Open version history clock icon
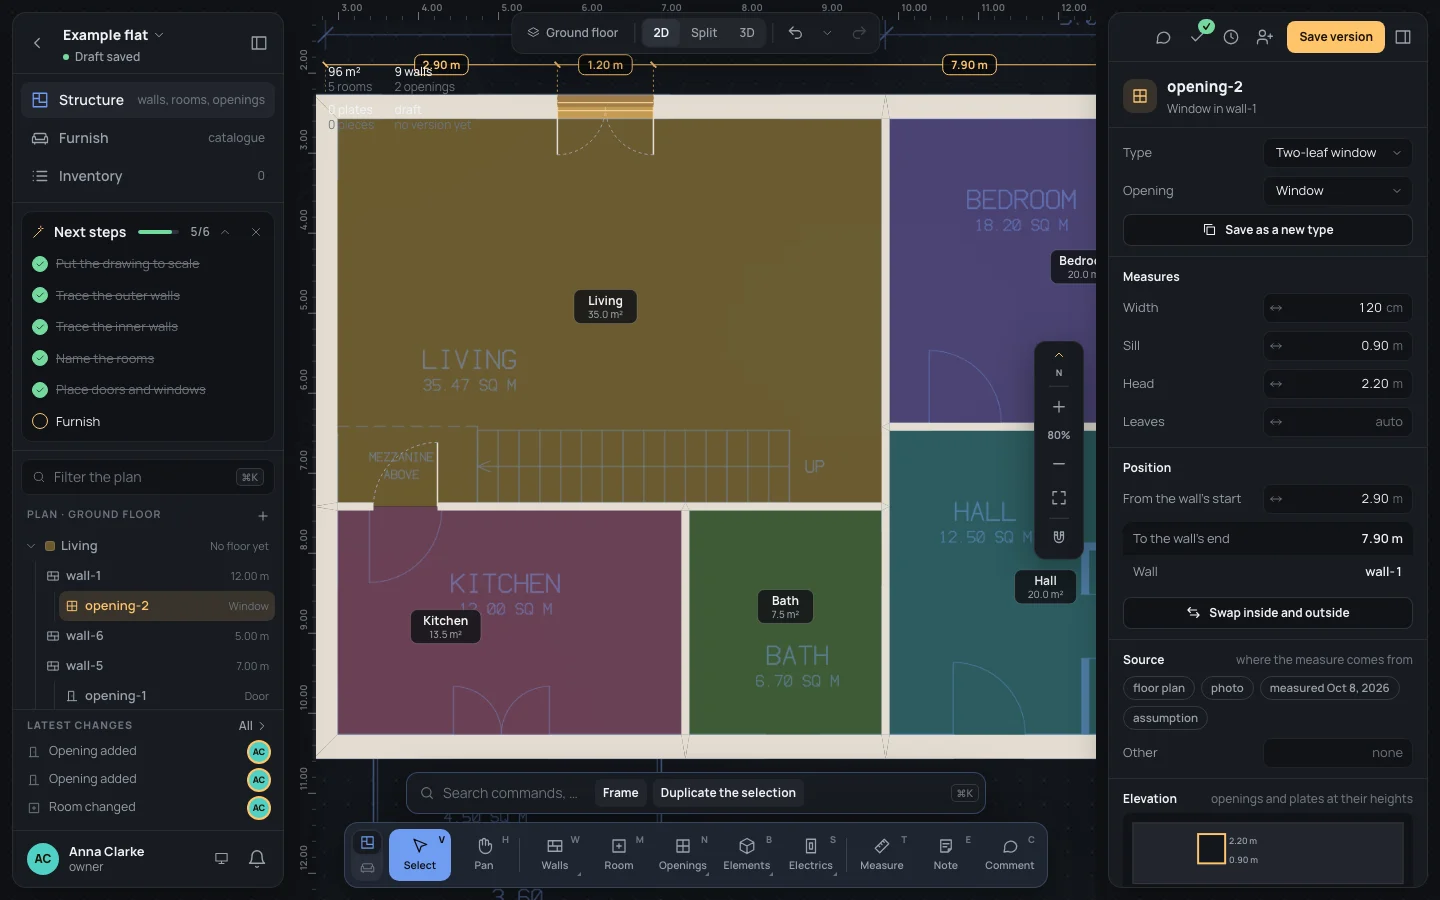This screenshot has height=900, width=1440. point(1231,37)
